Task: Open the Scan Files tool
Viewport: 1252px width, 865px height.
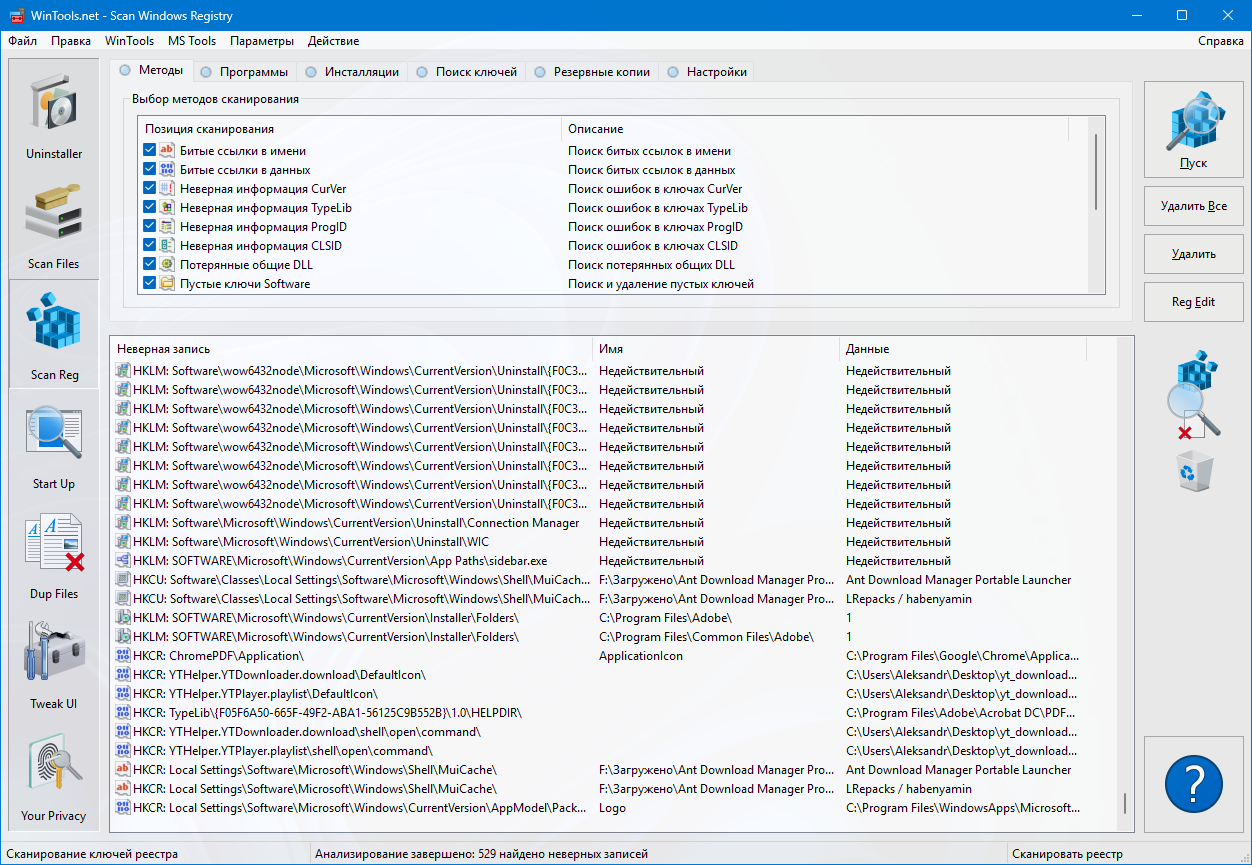Action: click(x=54, y=224)
